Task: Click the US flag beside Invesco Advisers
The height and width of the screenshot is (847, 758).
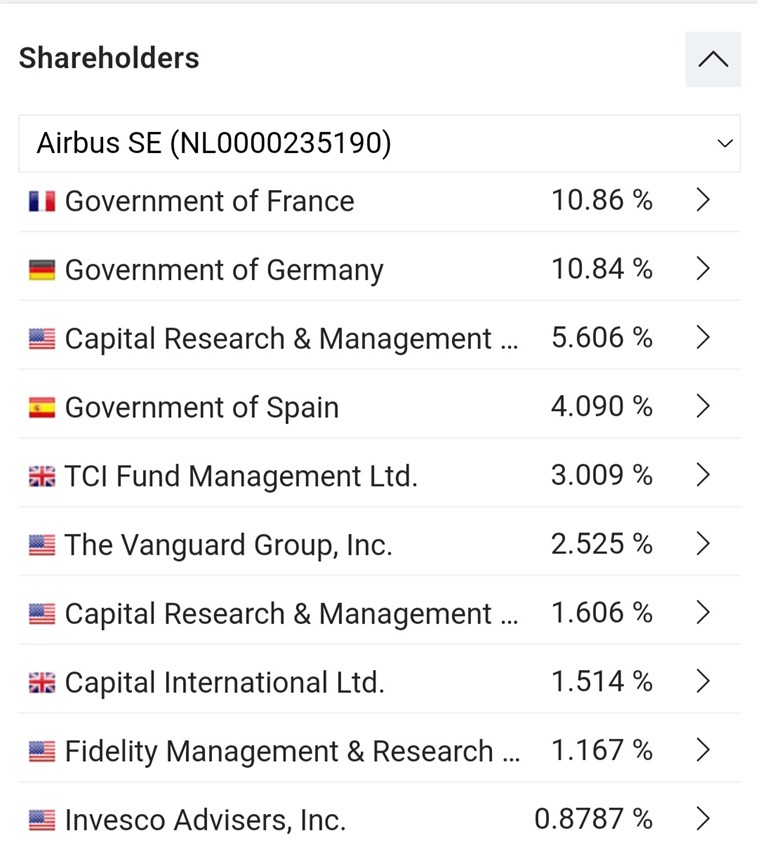Action: coord(42,821)
